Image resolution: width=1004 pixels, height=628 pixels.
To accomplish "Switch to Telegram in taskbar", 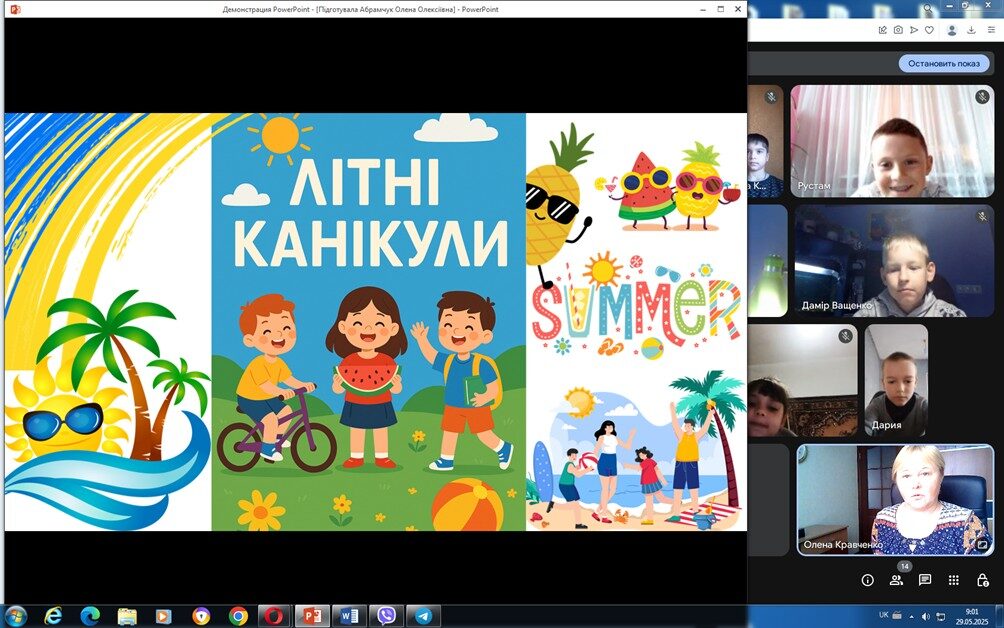I will 423,616.
